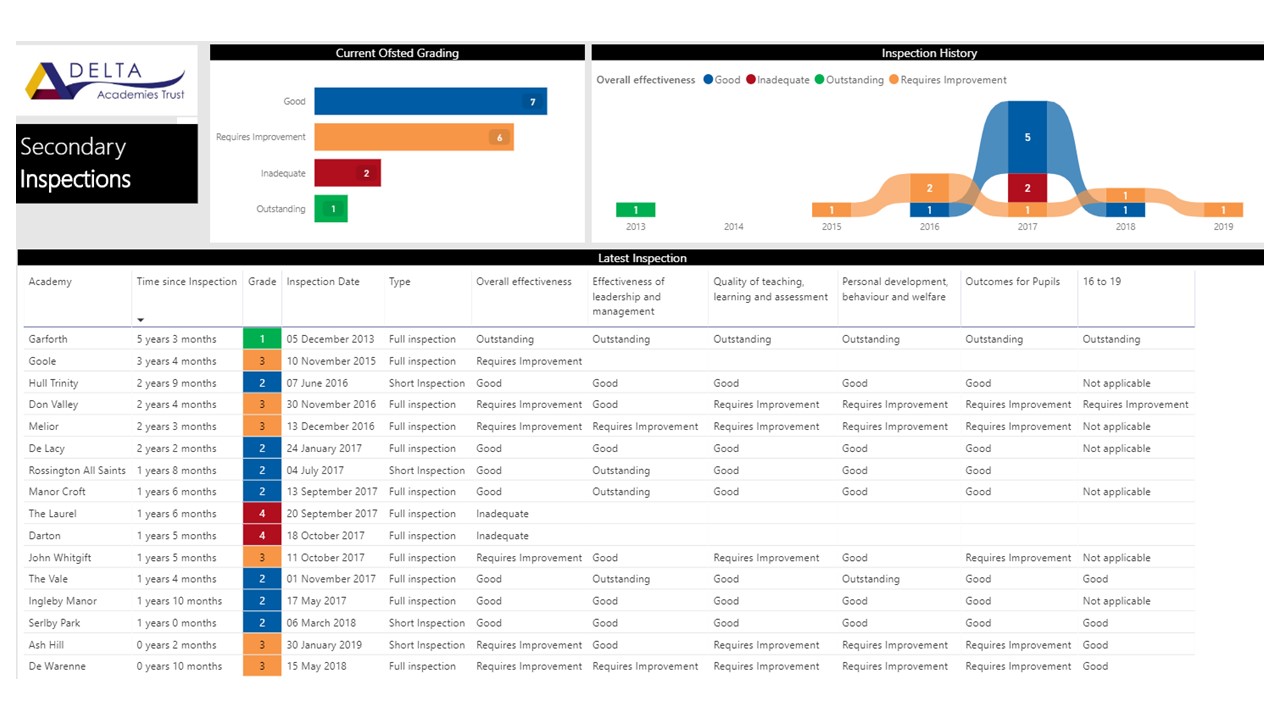Viewport: 1280px width, 720px height.
Task: Select the Good bar in Current Ofsted Grading
Action: 430,101
